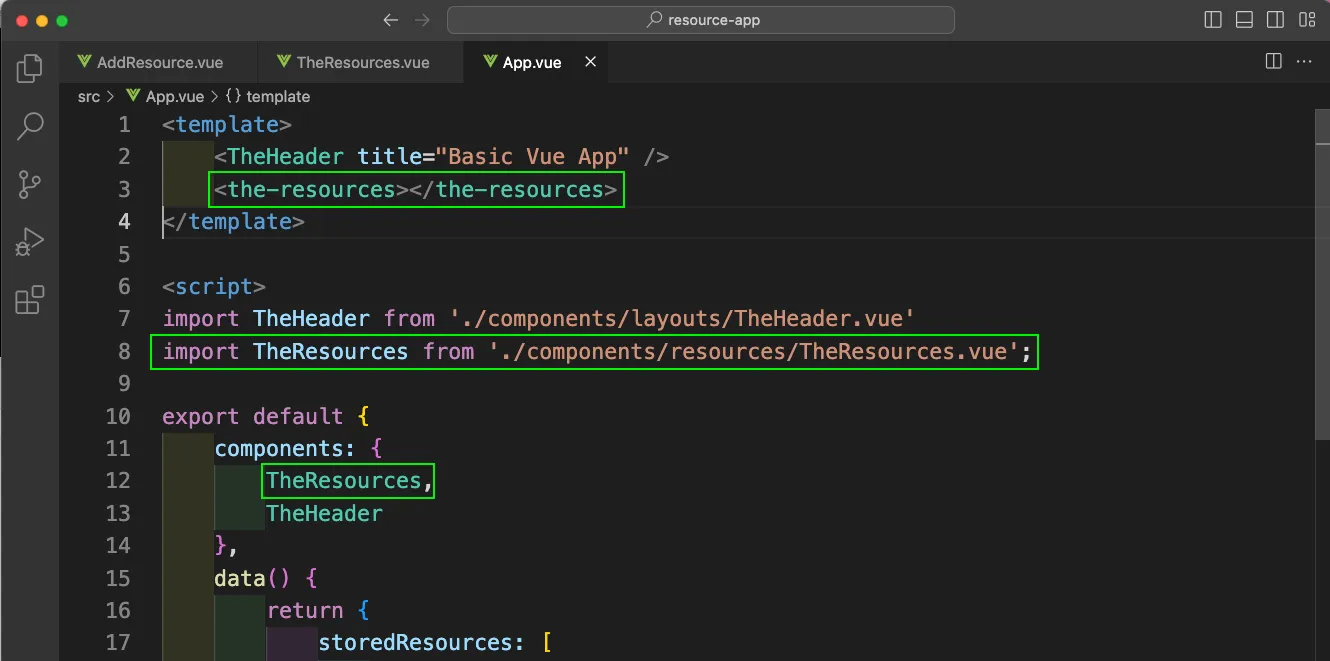Open the editor More Actions ellipsis menu
1330x661 pixels.
tap(1304, 62)
